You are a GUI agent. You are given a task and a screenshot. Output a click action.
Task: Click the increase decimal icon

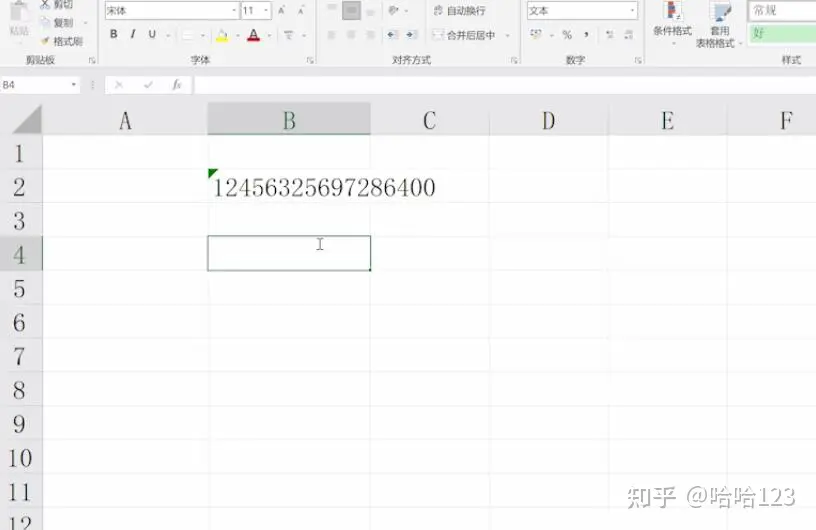[609, 35]
